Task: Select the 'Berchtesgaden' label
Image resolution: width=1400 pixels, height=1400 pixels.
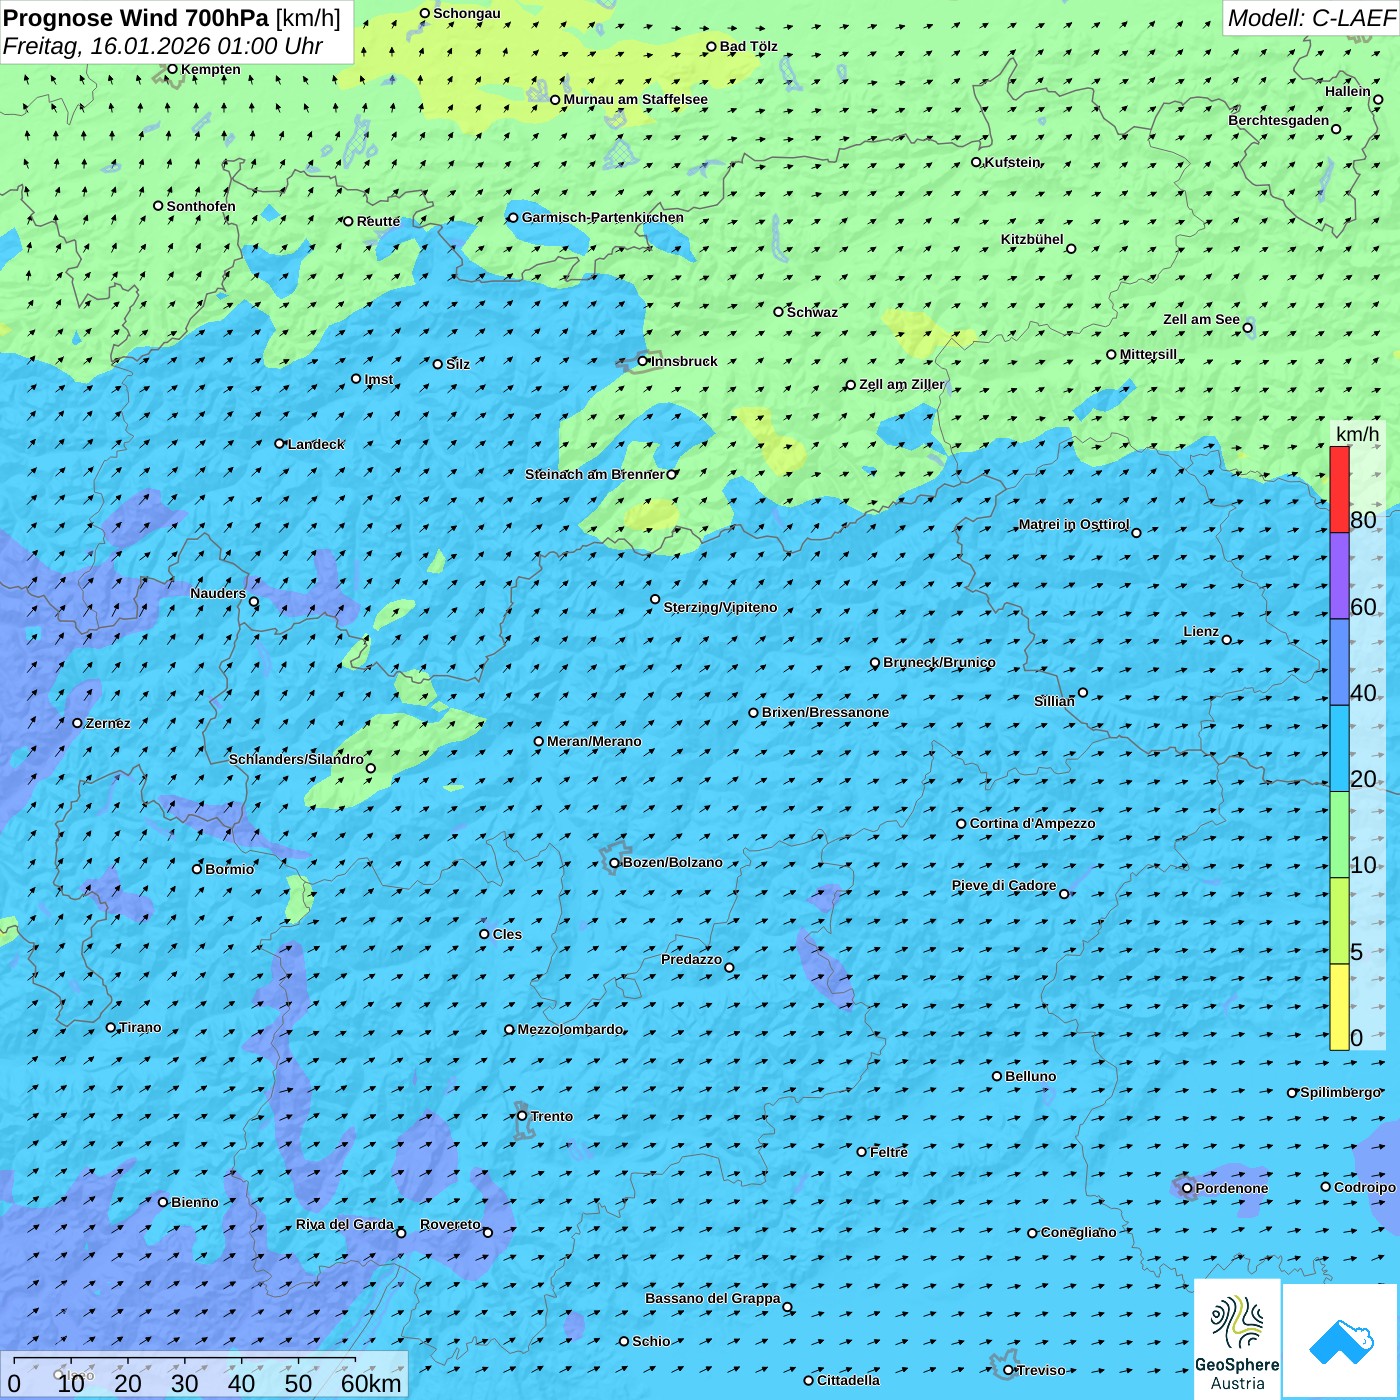Action: 1279,120
